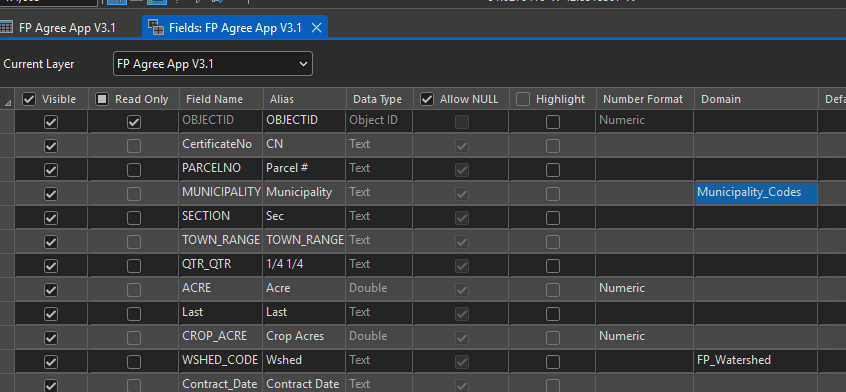Viewport: 846px width, 392px height.
Task: Toggle Visible for the MUNICIPALITY row
Action: 51,194
